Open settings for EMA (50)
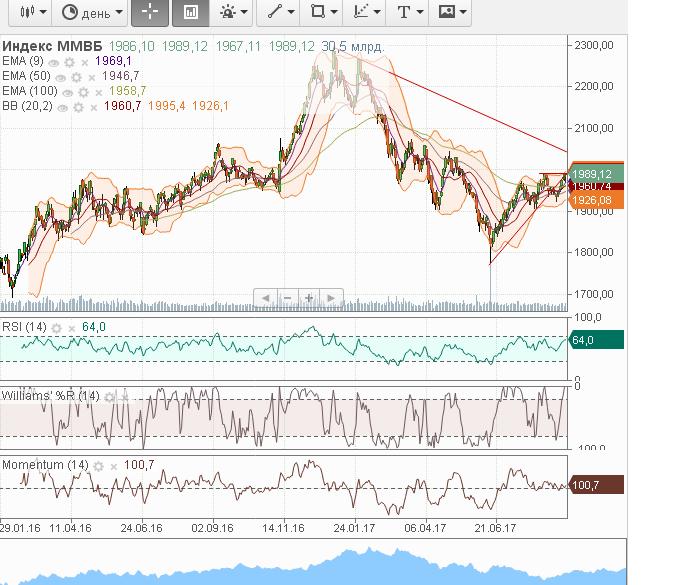 [76, 78]
